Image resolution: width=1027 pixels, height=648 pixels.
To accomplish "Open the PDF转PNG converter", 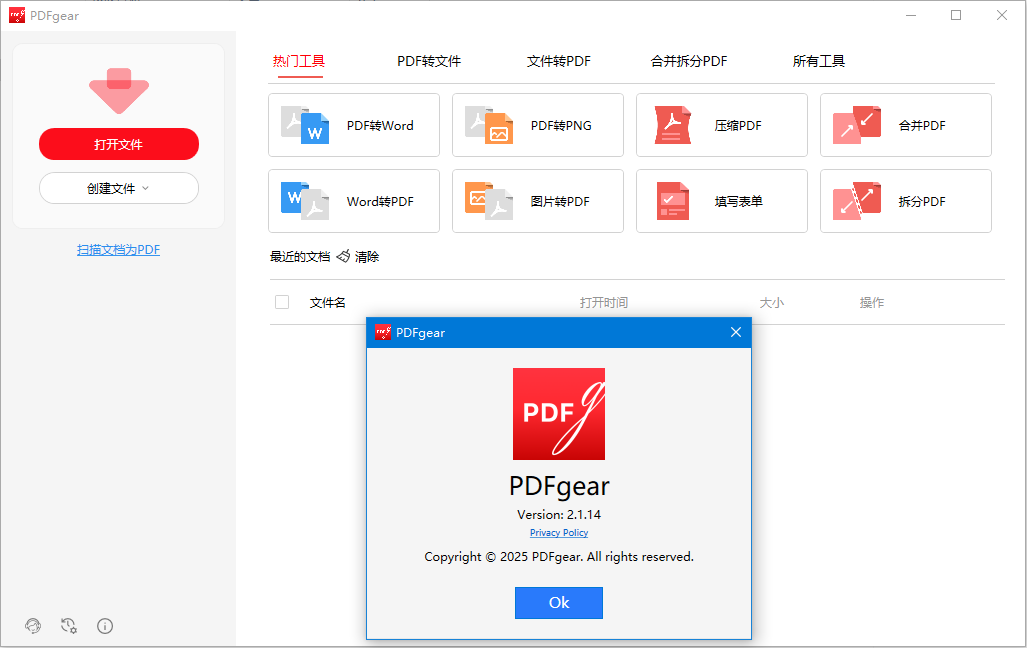I will tap(537, 125).
